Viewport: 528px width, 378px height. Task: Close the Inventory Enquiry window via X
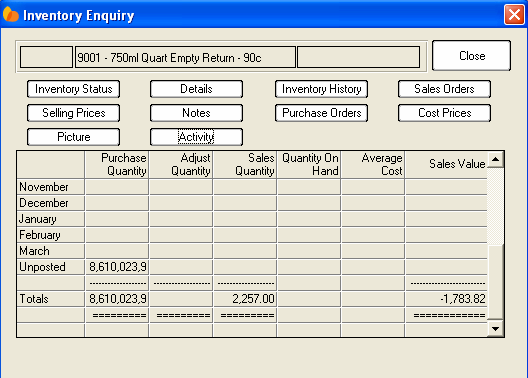(x=514, y=15)
